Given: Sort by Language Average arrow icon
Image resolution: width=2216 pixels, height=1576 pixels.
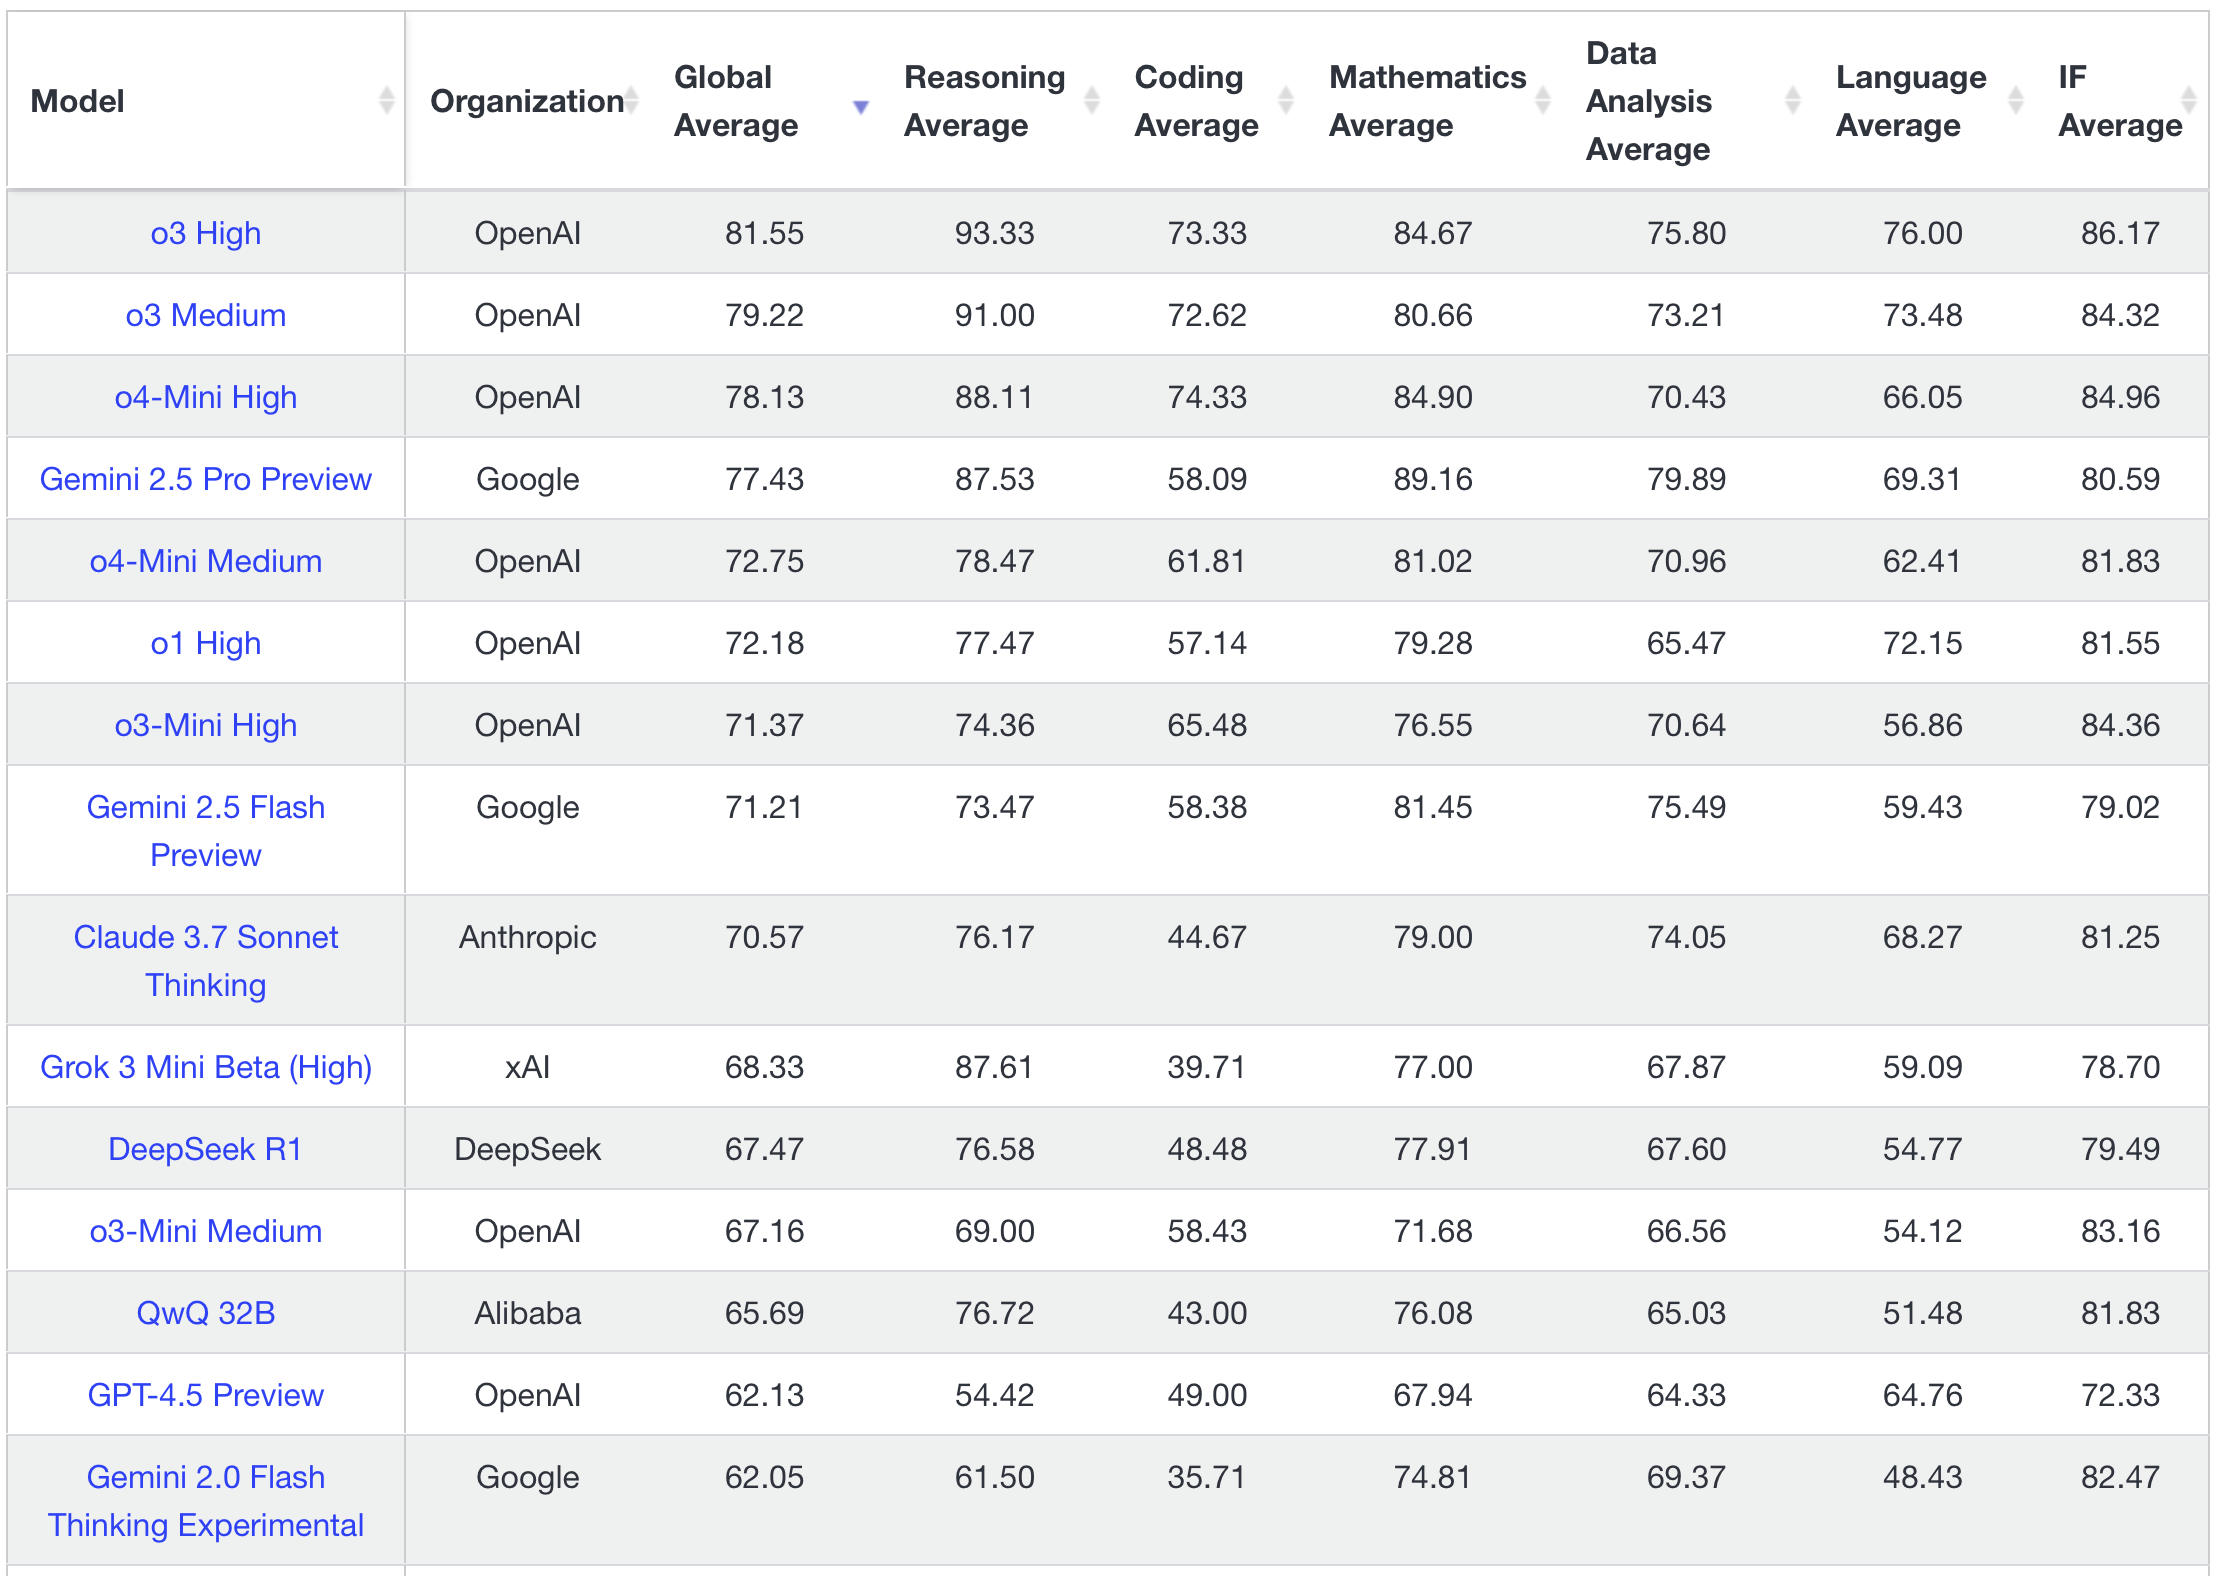Looking at the screenshot, I should [x=2016, y=101].
